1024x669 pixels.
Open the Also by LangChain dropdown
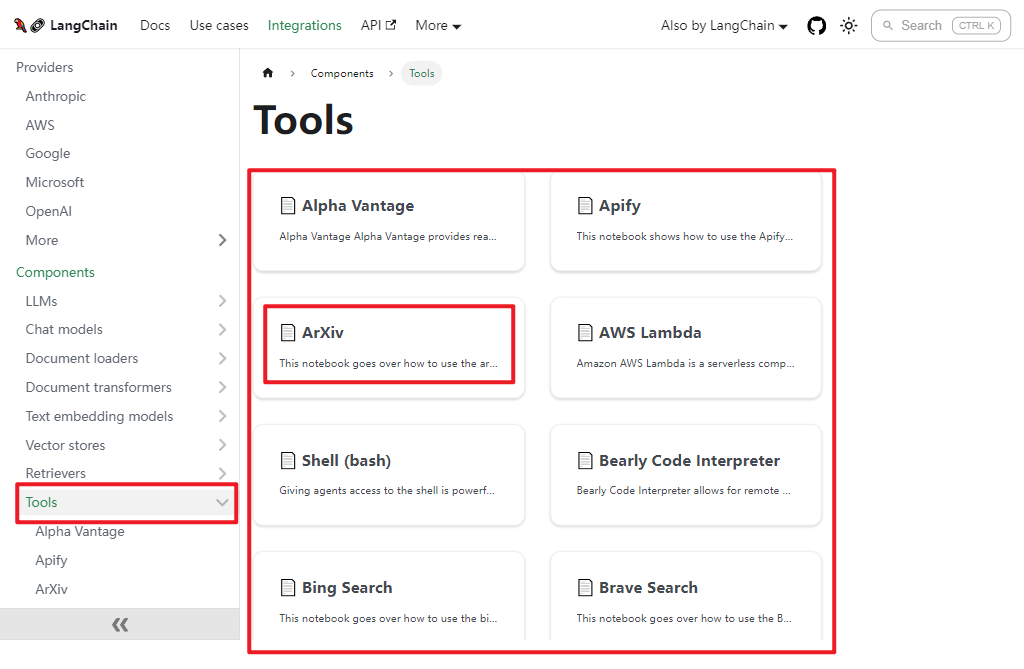(x=724, y=26)
